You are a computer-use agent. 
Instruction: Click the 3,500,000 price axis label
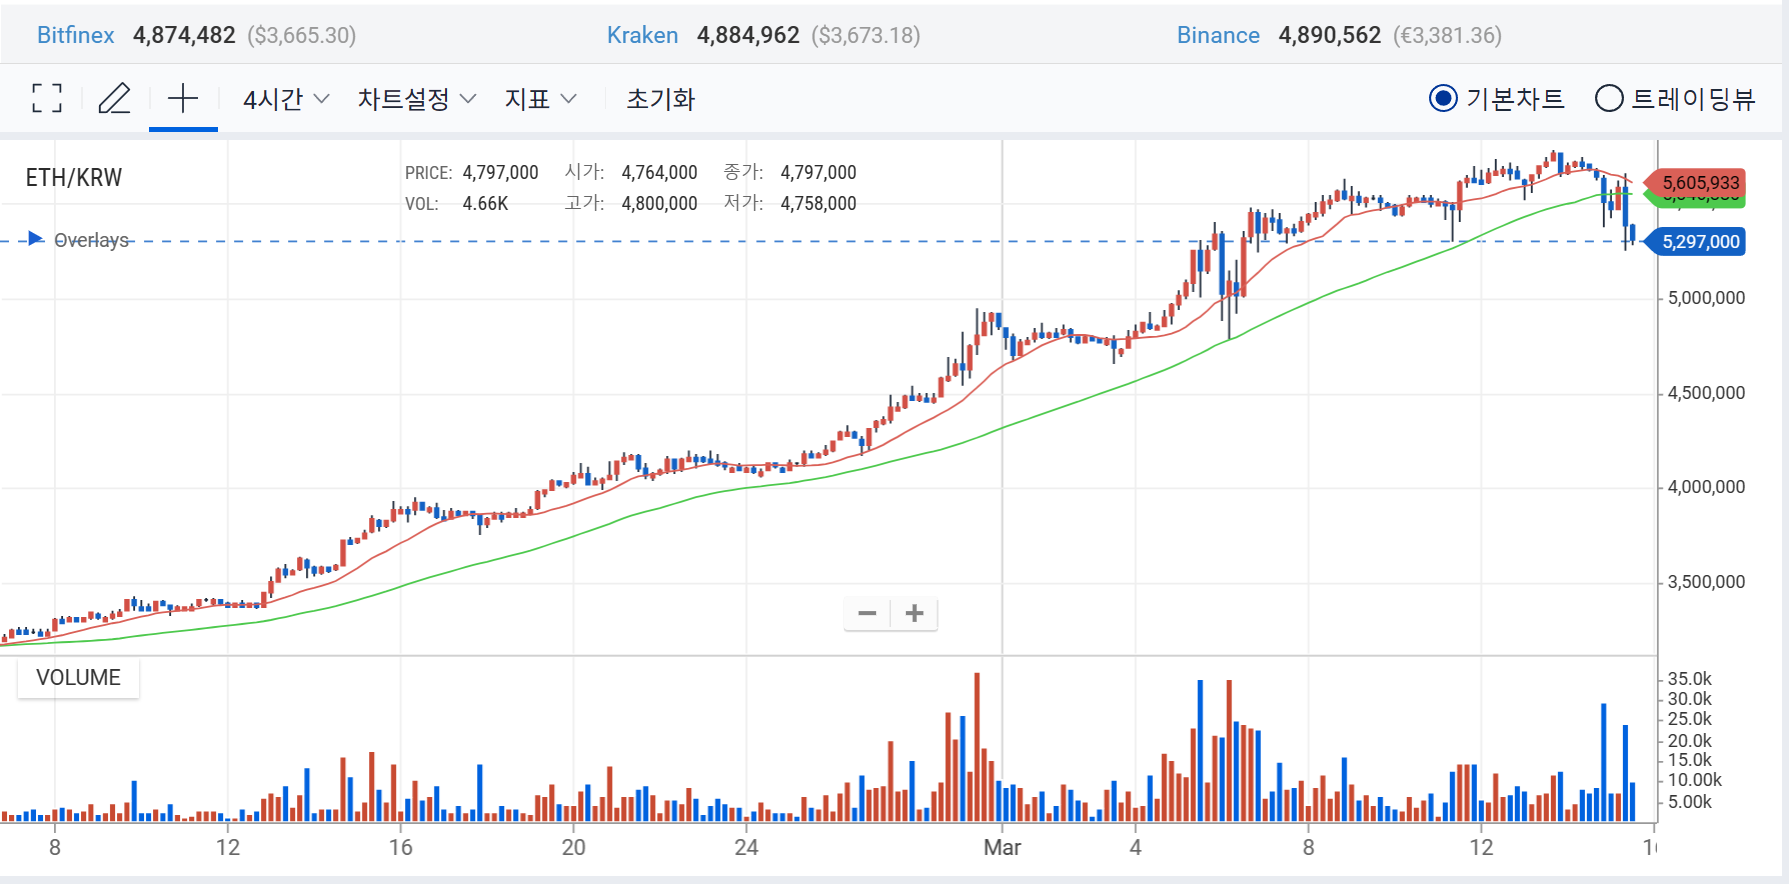1706,582
